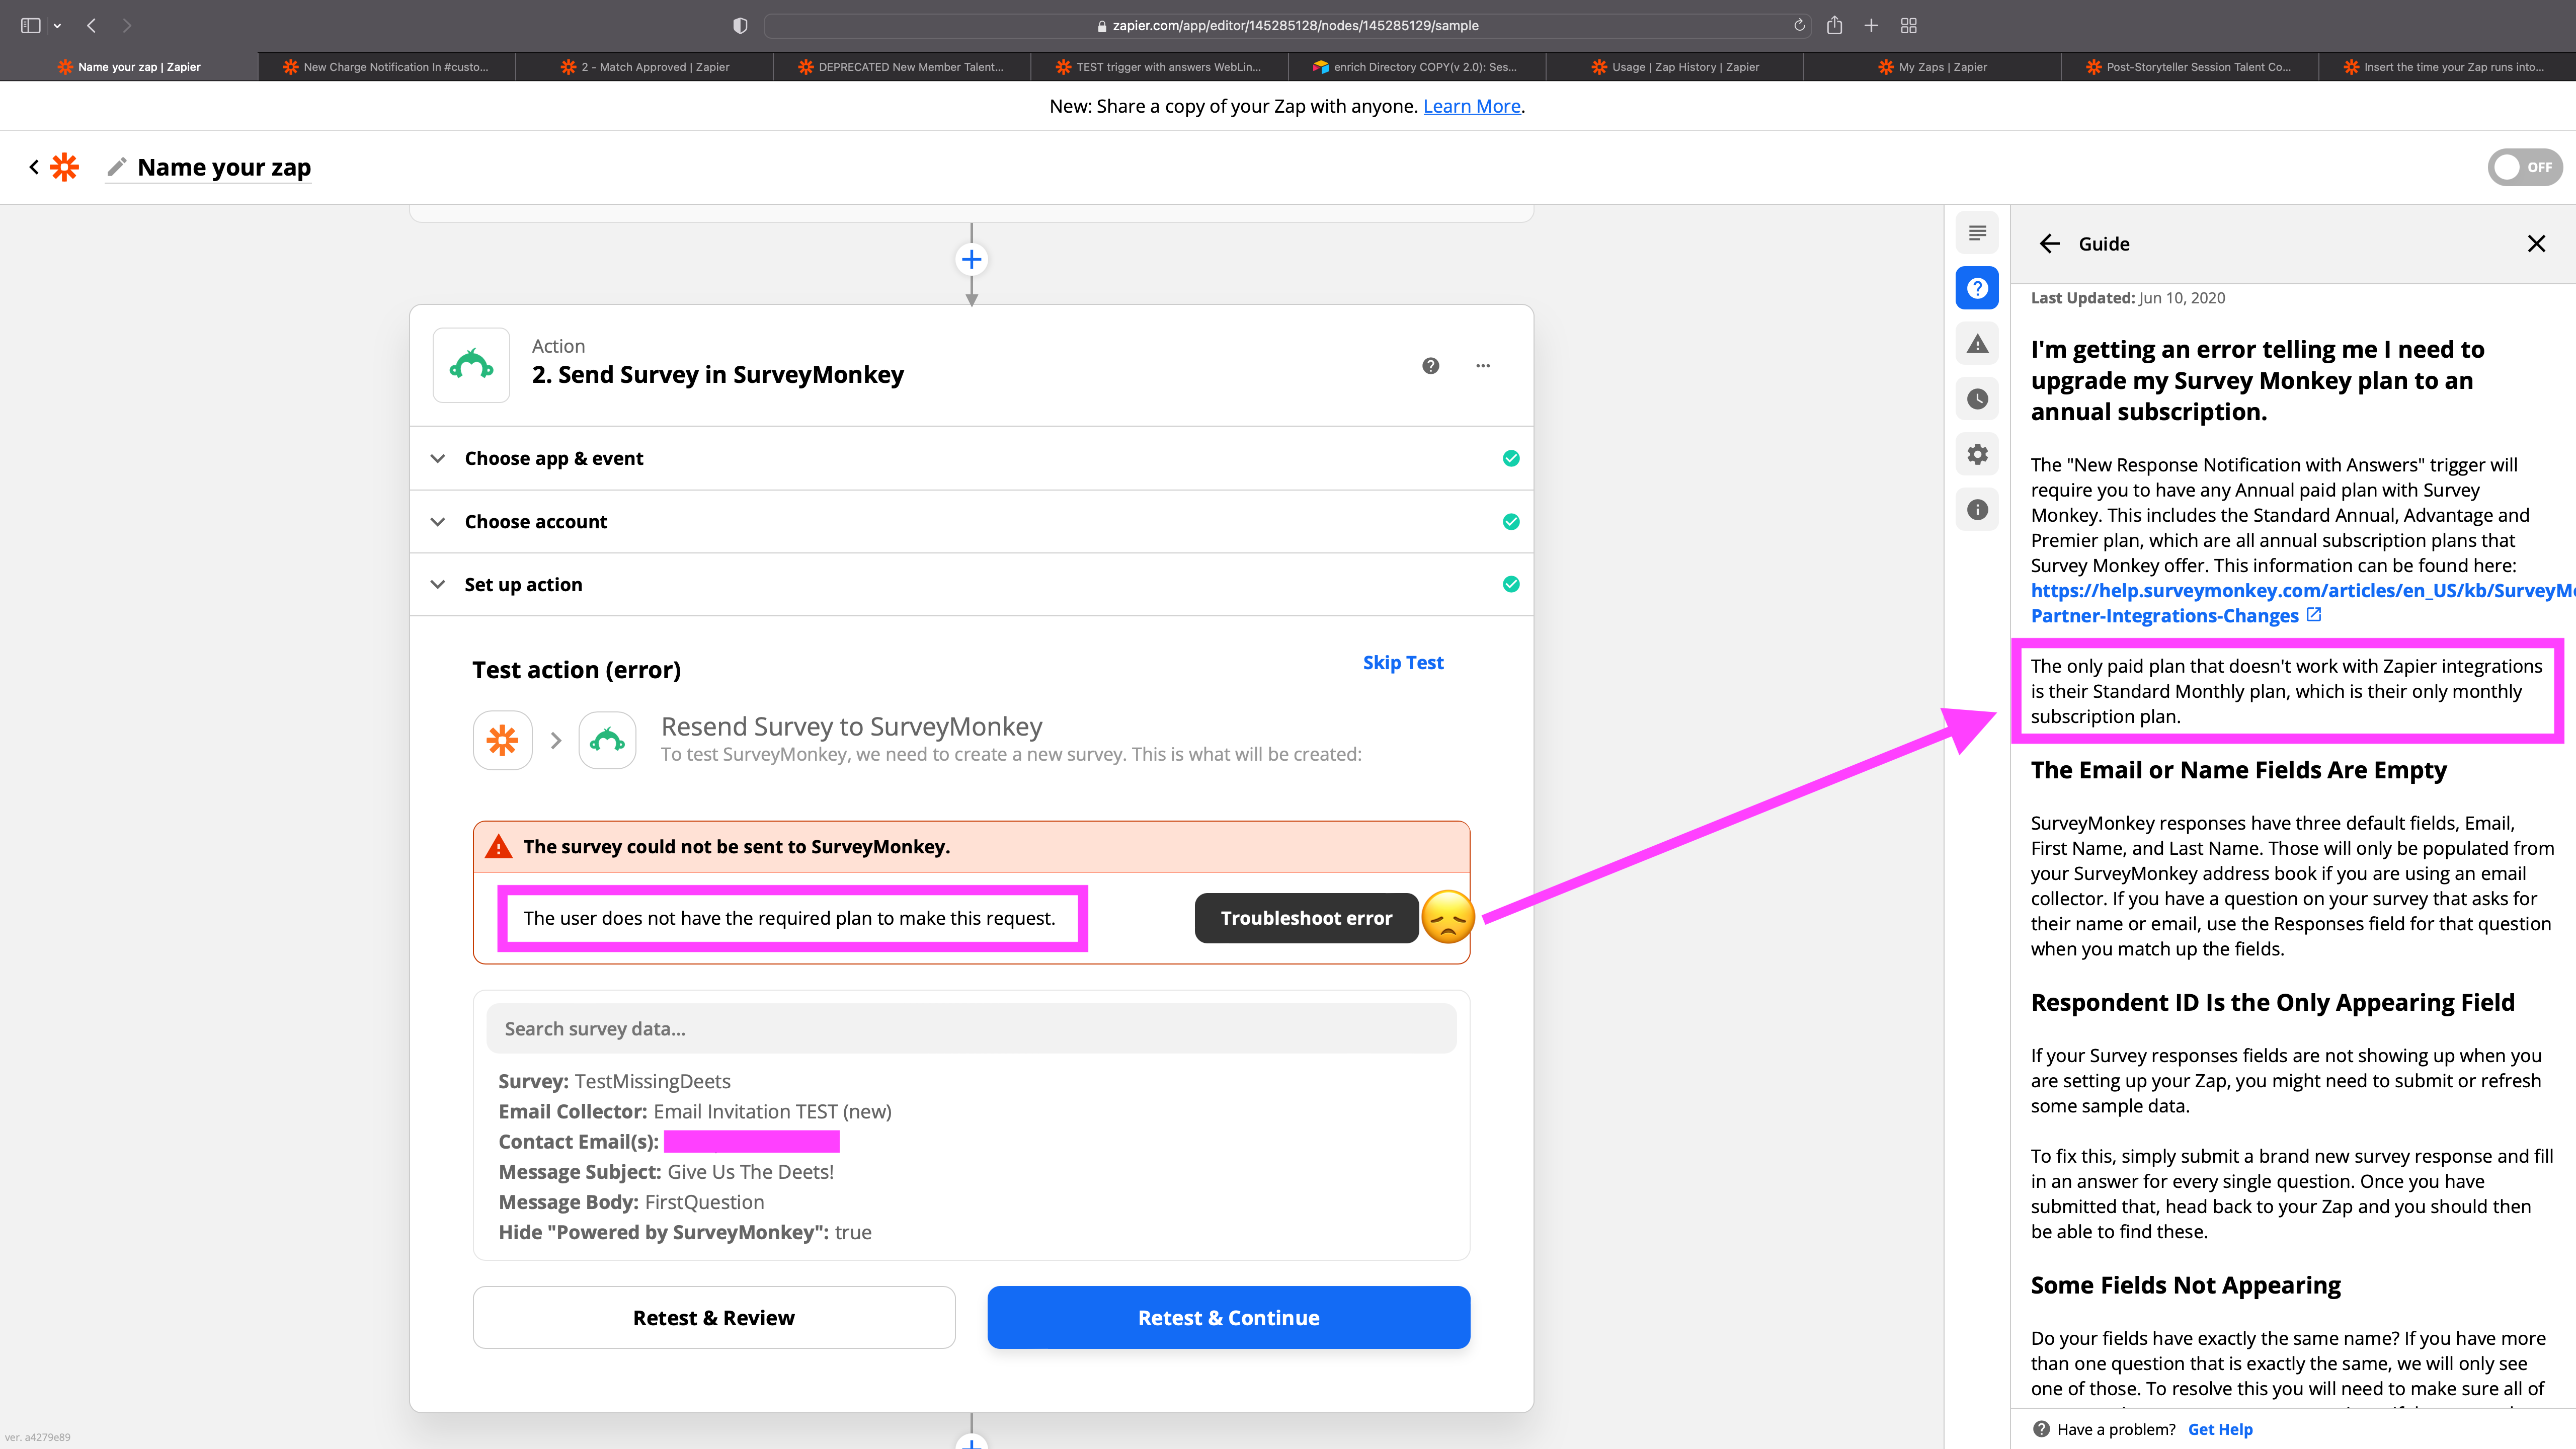
Task: Select the 'Survey: TestMissingDeets' text
Action: (x=614, y=1081)
